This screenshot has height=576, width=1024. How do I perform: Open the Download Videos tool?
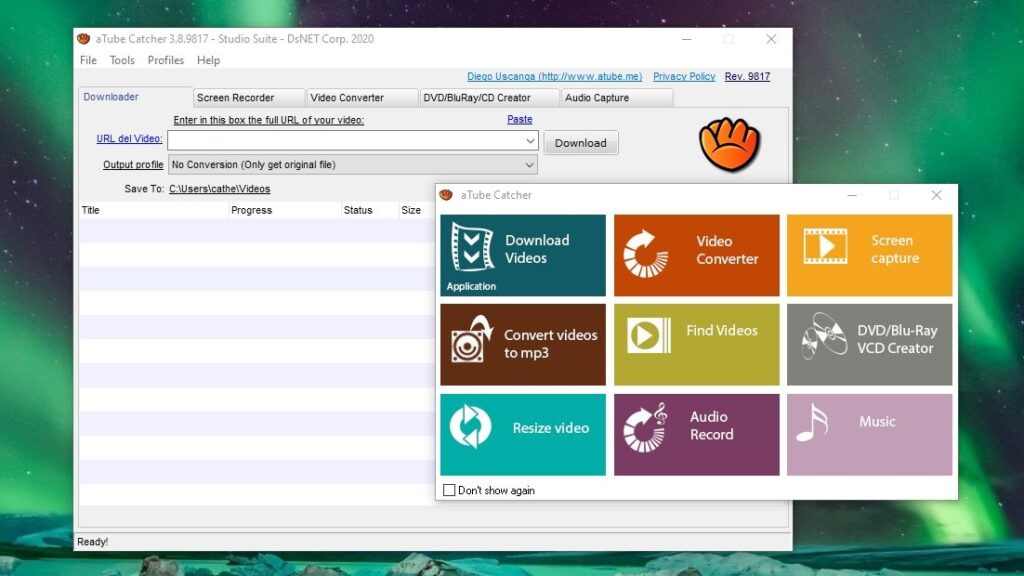[x=522, y=255]
